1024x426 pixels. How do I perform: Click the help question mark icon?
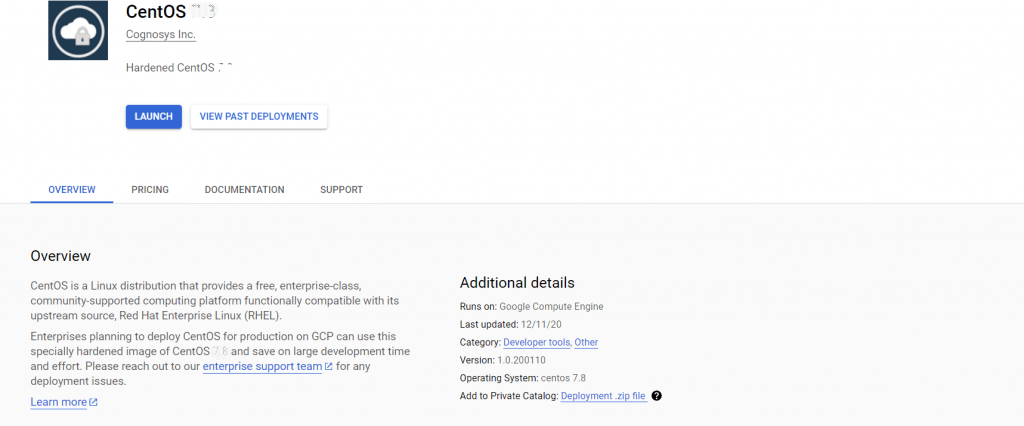pyautogui.click(x=657, y=396)
